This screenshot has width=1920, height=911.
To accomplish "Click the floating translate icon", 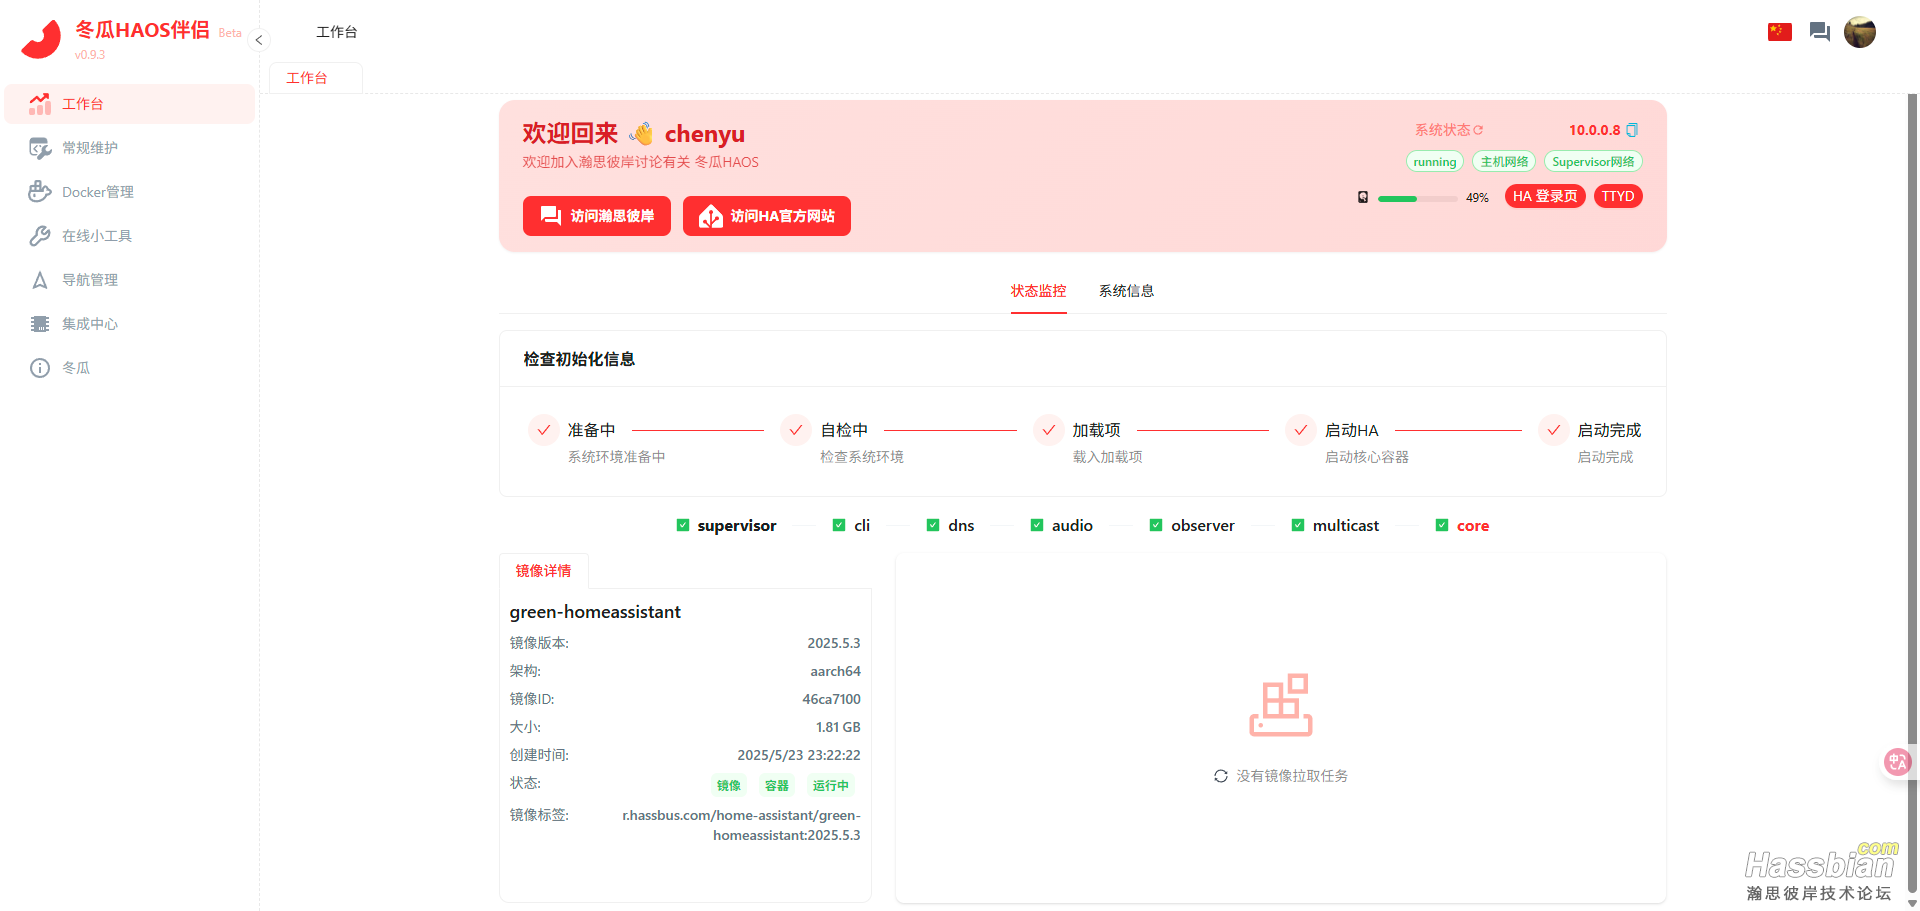I will tap(1897, 762).
